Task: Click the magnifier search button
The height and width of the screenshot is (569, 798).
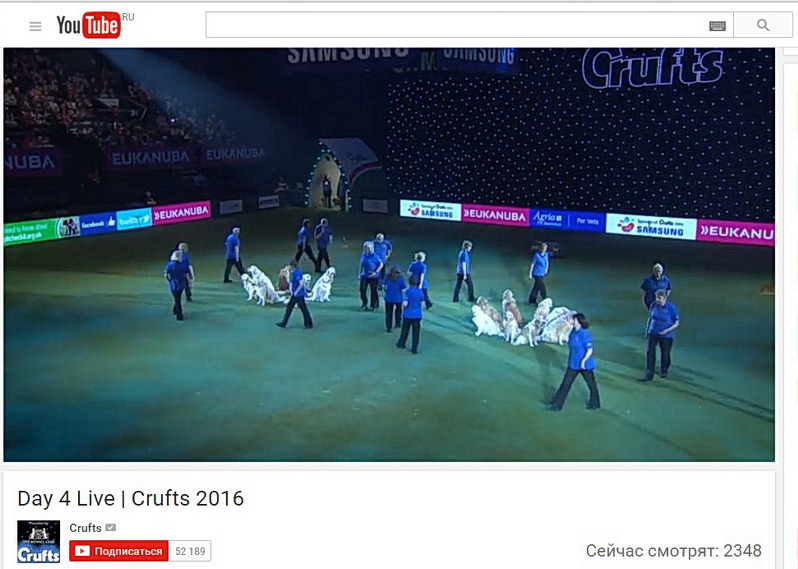Action: tap(762, 25)
